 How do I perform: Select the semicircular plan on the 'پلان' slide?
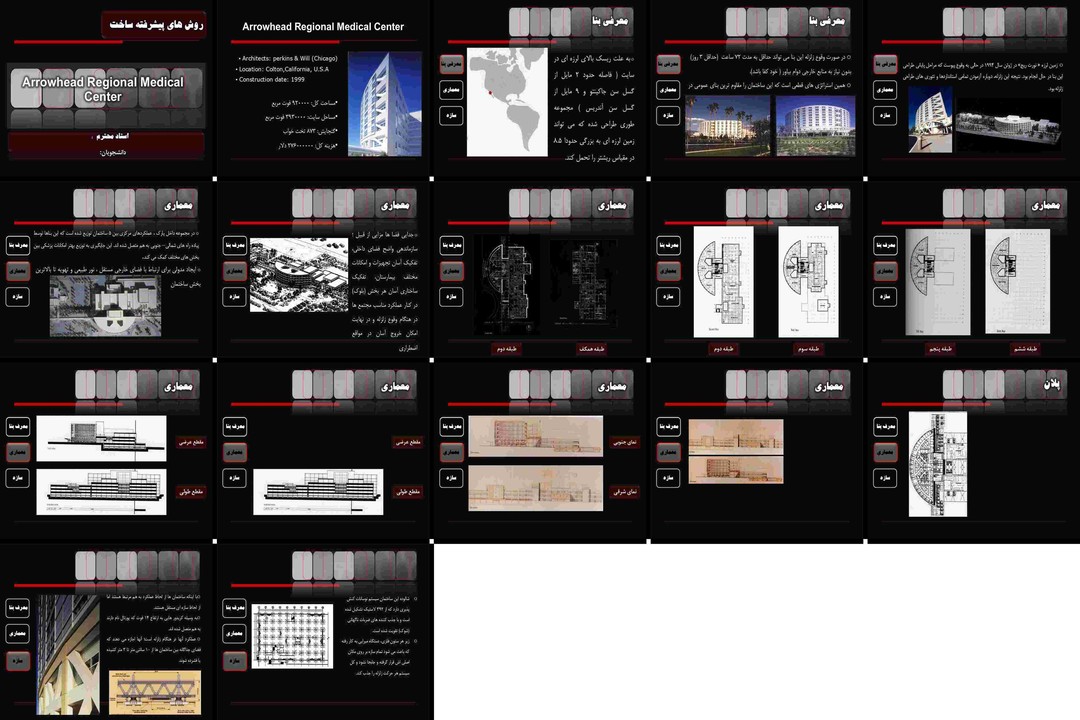(x=937, y=464)
